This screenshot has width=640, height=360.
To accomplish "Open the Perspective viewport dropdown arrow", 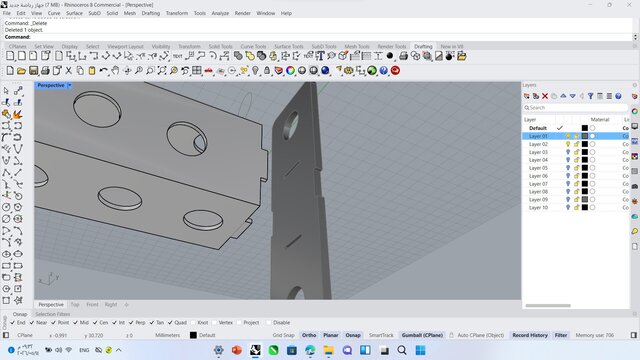I will [x=69, y=85].
